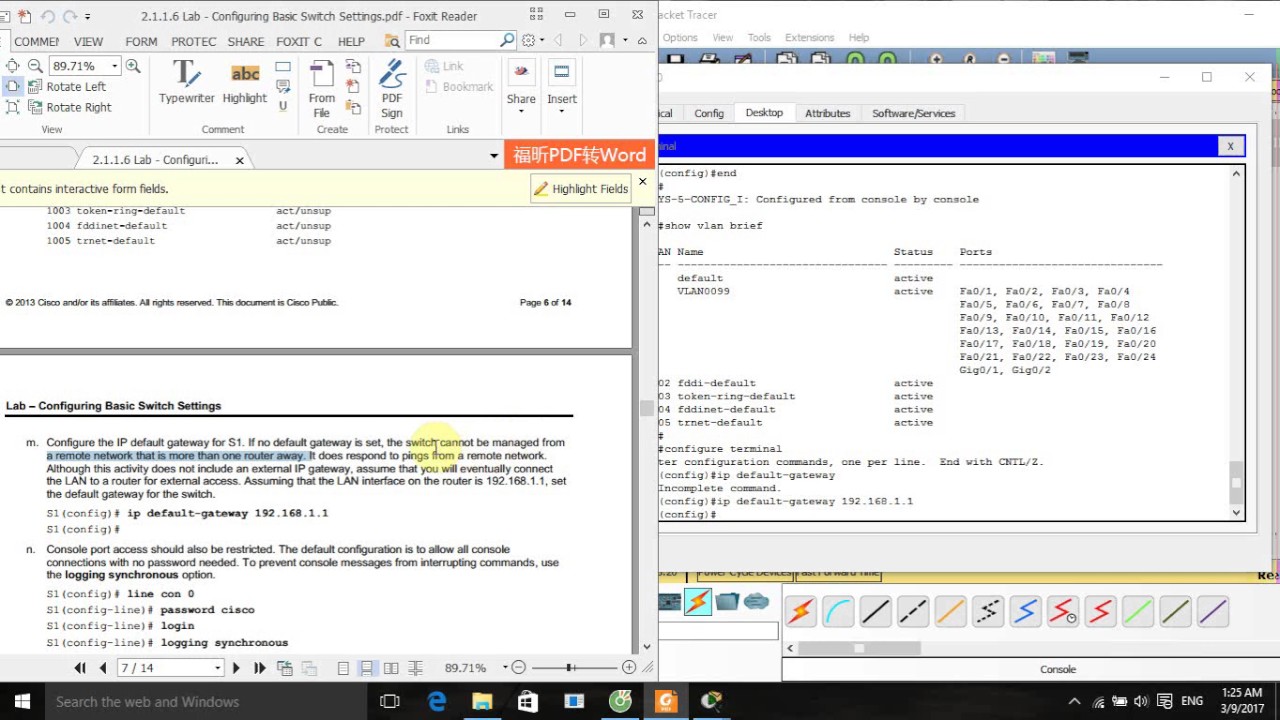The image size is (1280, 720).
Task: Select the note comment icon
Action: [x=283, y=87]
